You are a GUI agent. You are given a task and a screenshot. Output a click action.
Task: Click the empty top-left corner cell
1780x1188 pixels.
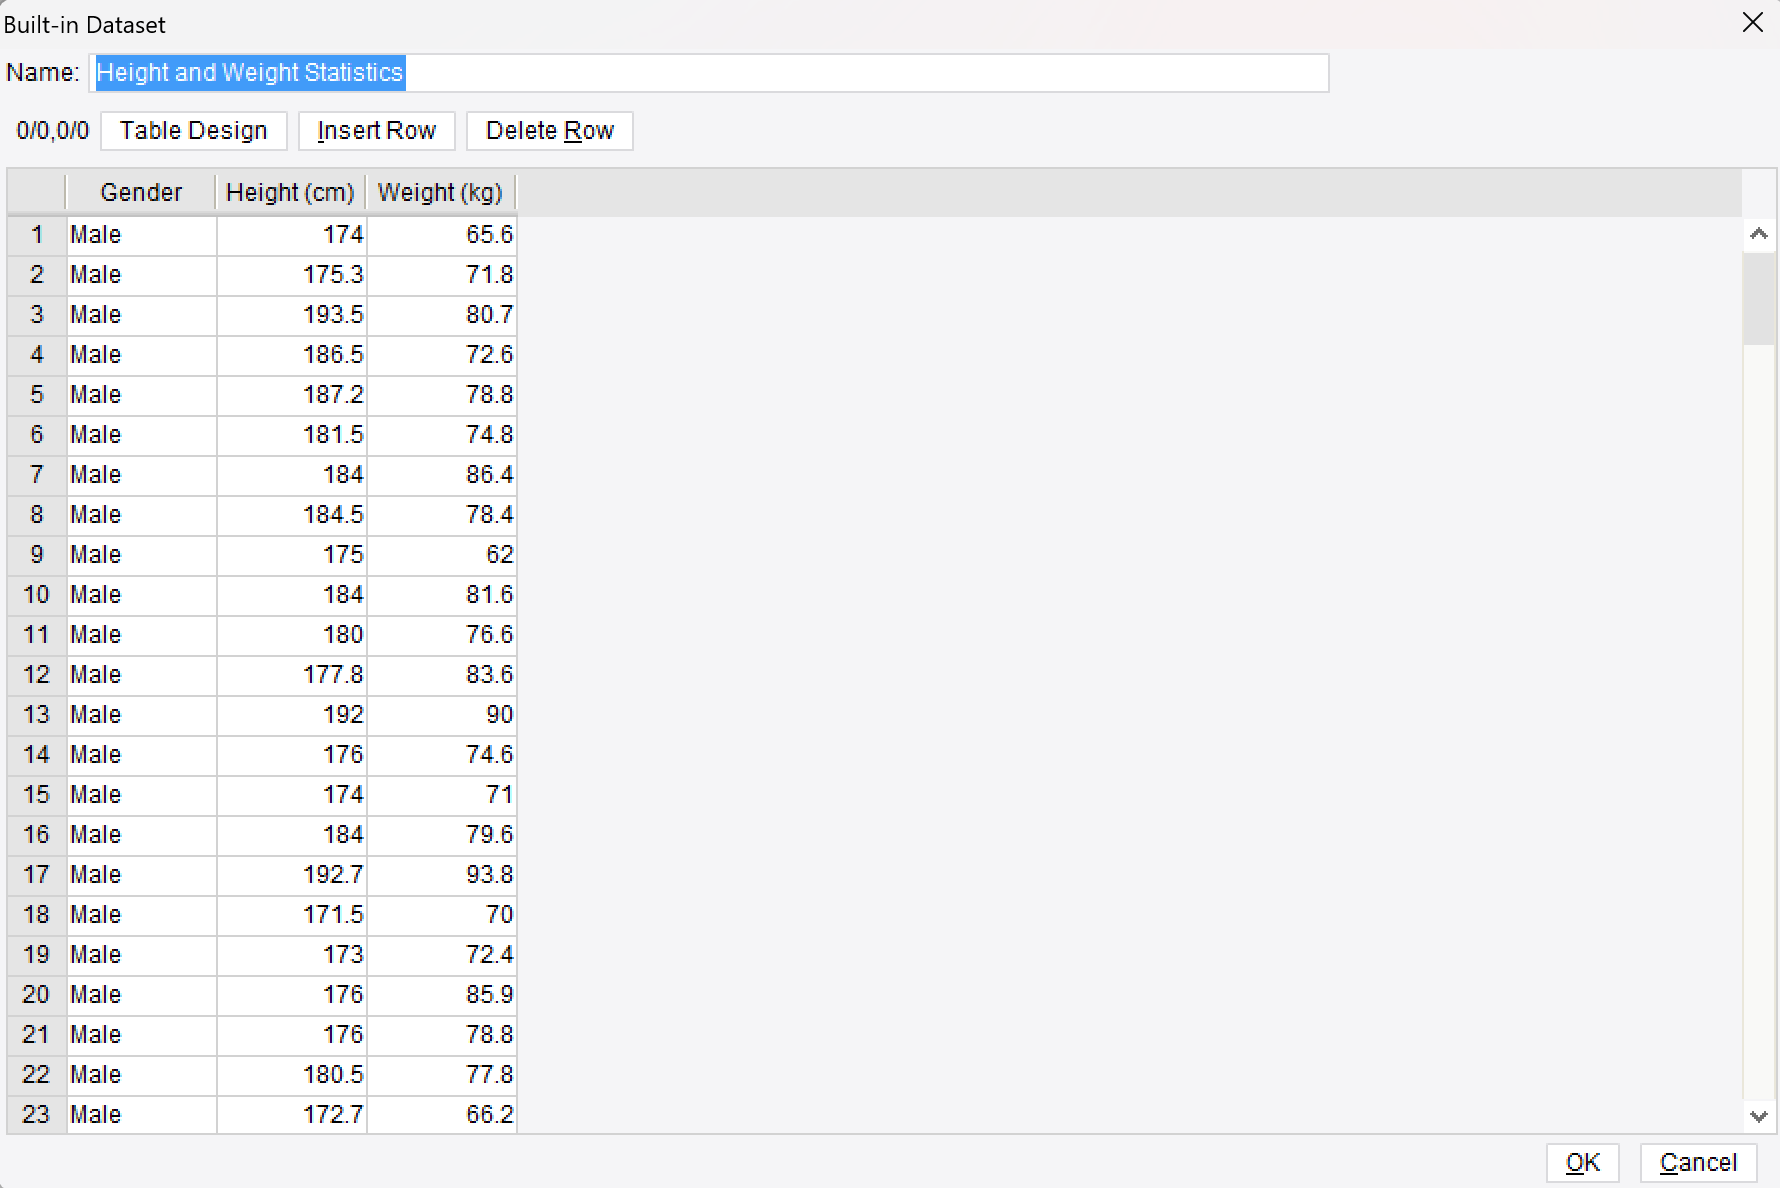pyautogui.click(x=36, y=192)
